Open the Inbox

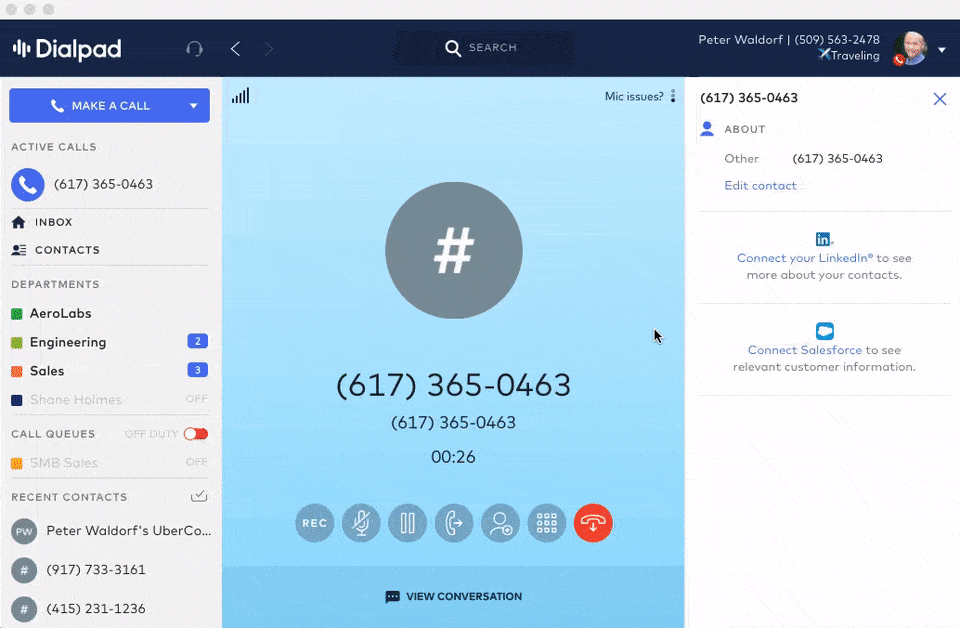(x=53, y=222)
